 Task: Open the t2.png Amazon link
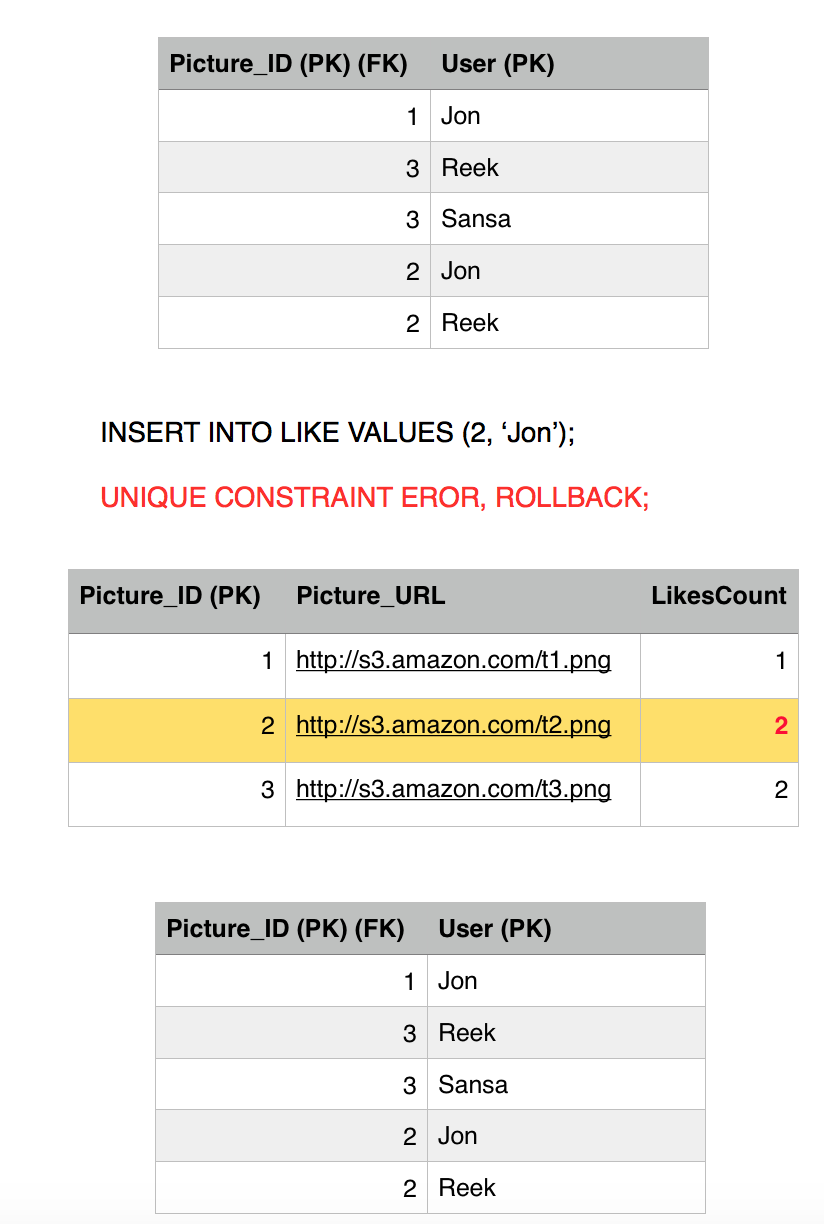click(x=453, y=726)
